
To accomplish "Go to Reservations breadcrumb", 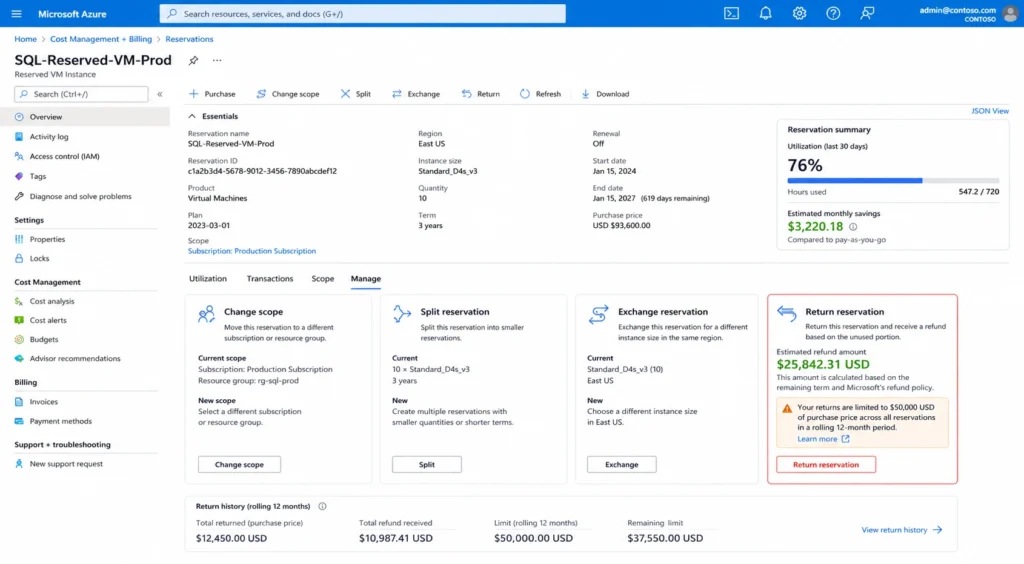I will pos(189,39).
